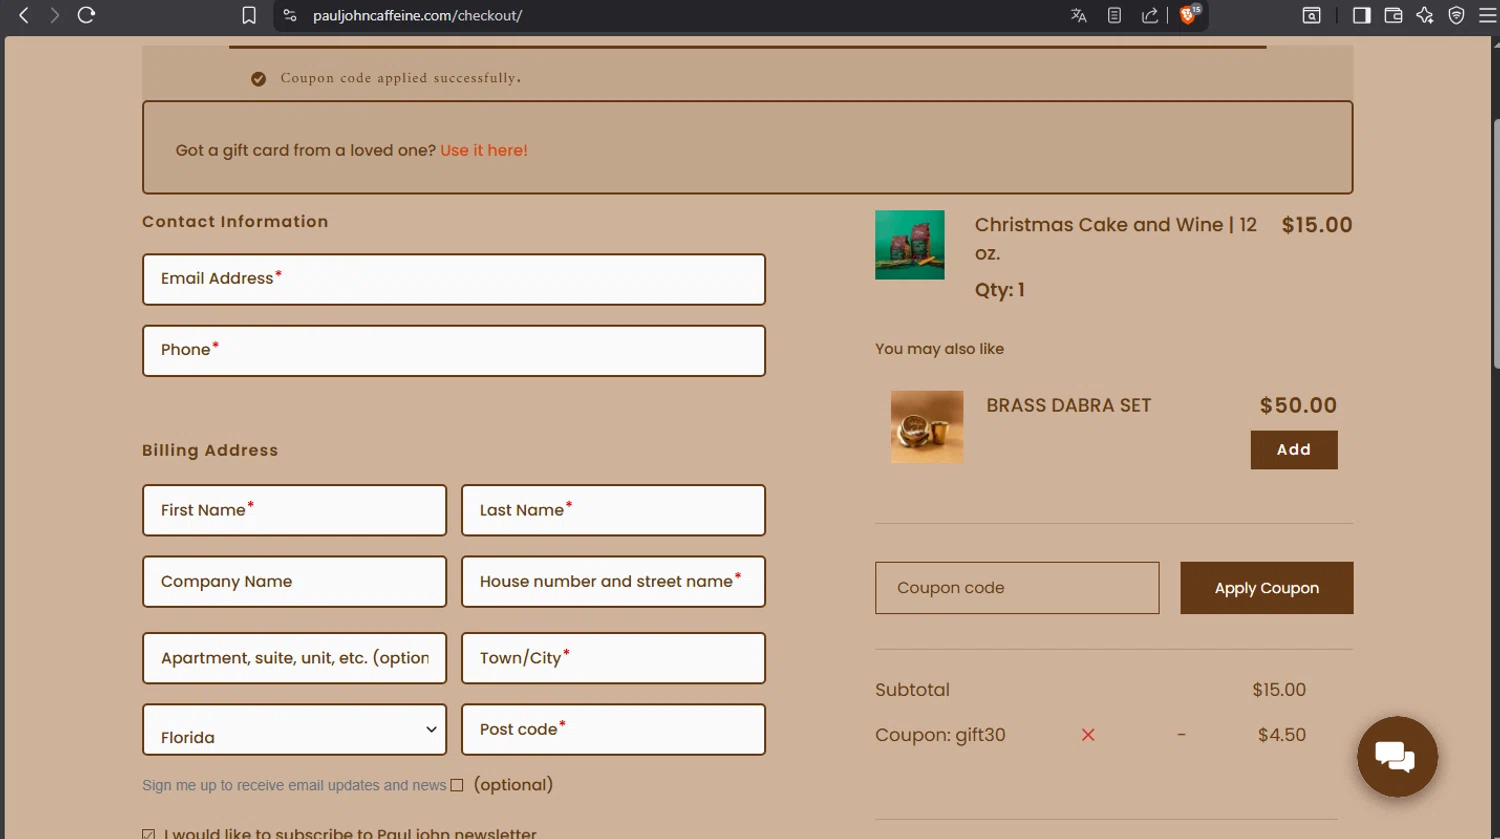Reload the checkout page

click(x=86, y=15)
